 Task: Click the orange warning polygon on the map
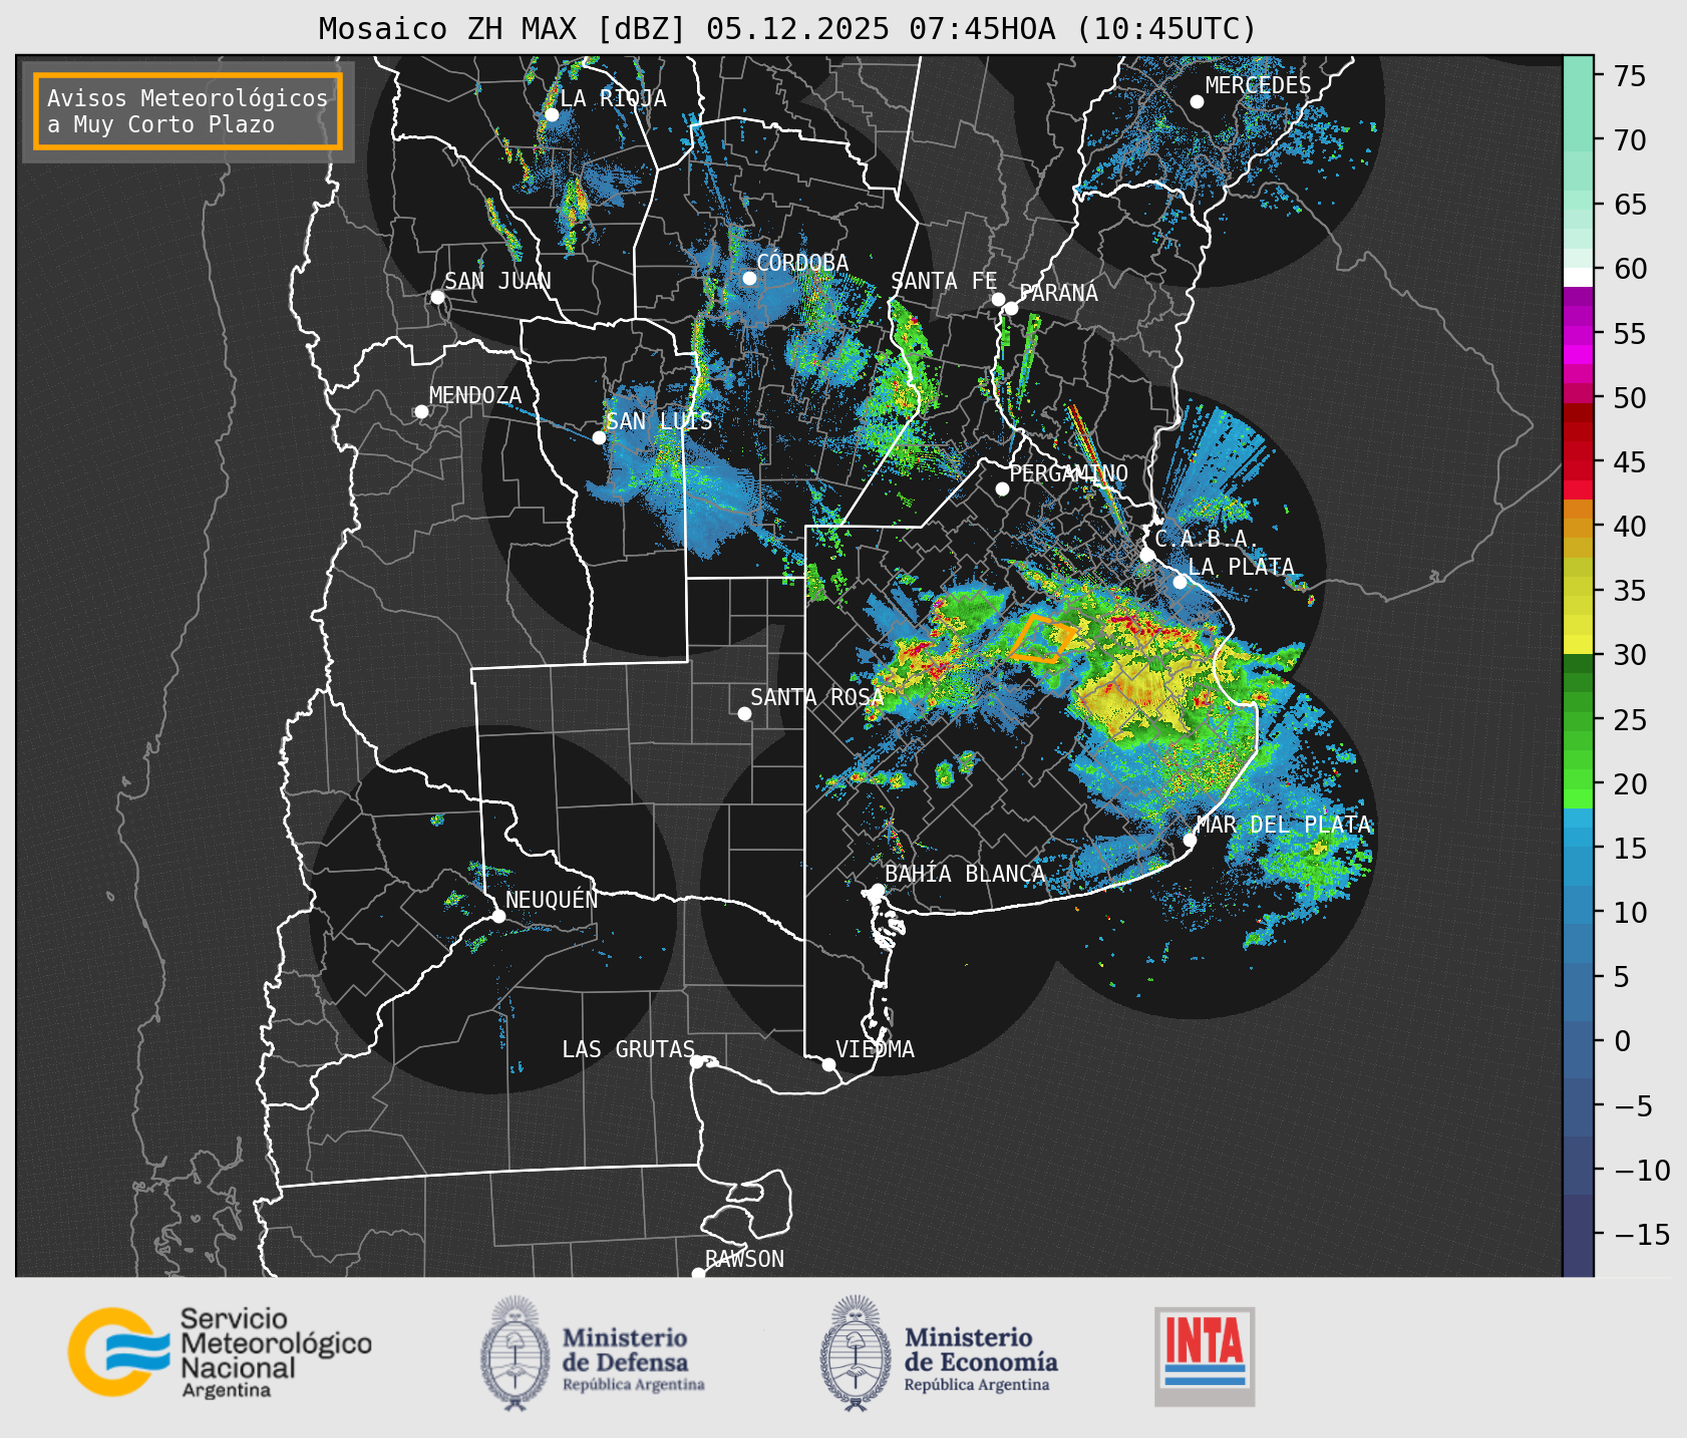pos(1043,639)
